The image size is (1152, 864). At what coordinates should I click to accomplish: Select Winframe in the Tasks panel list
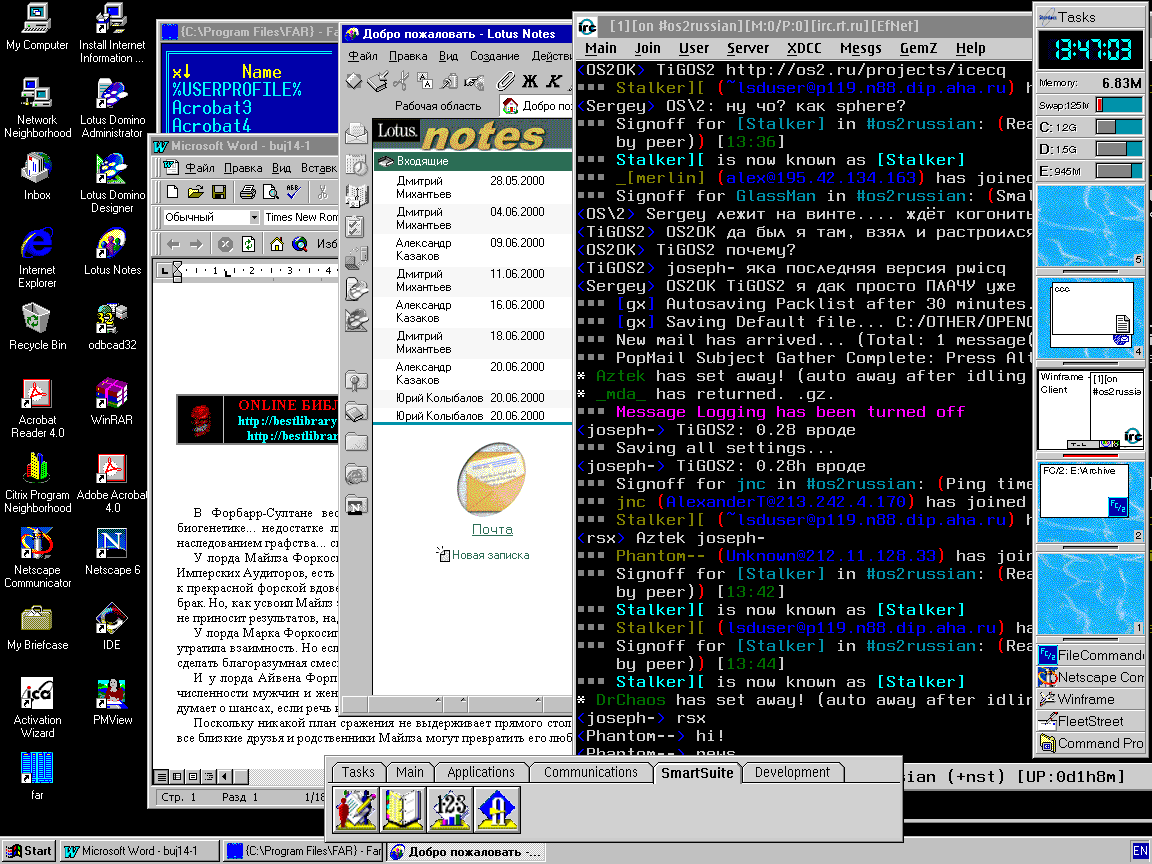pos(1091,699)
